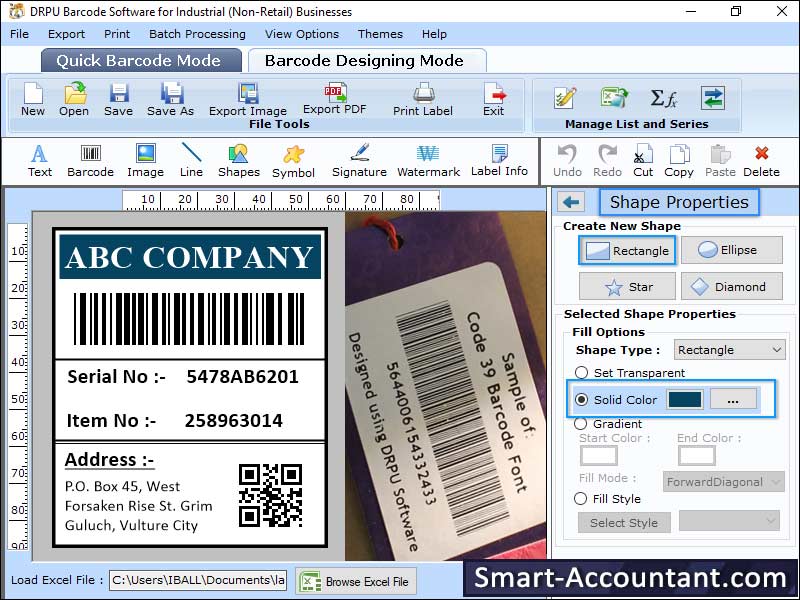800x600 pixels.
Task: Click the Export PDF icon
Action: [334, 93]
